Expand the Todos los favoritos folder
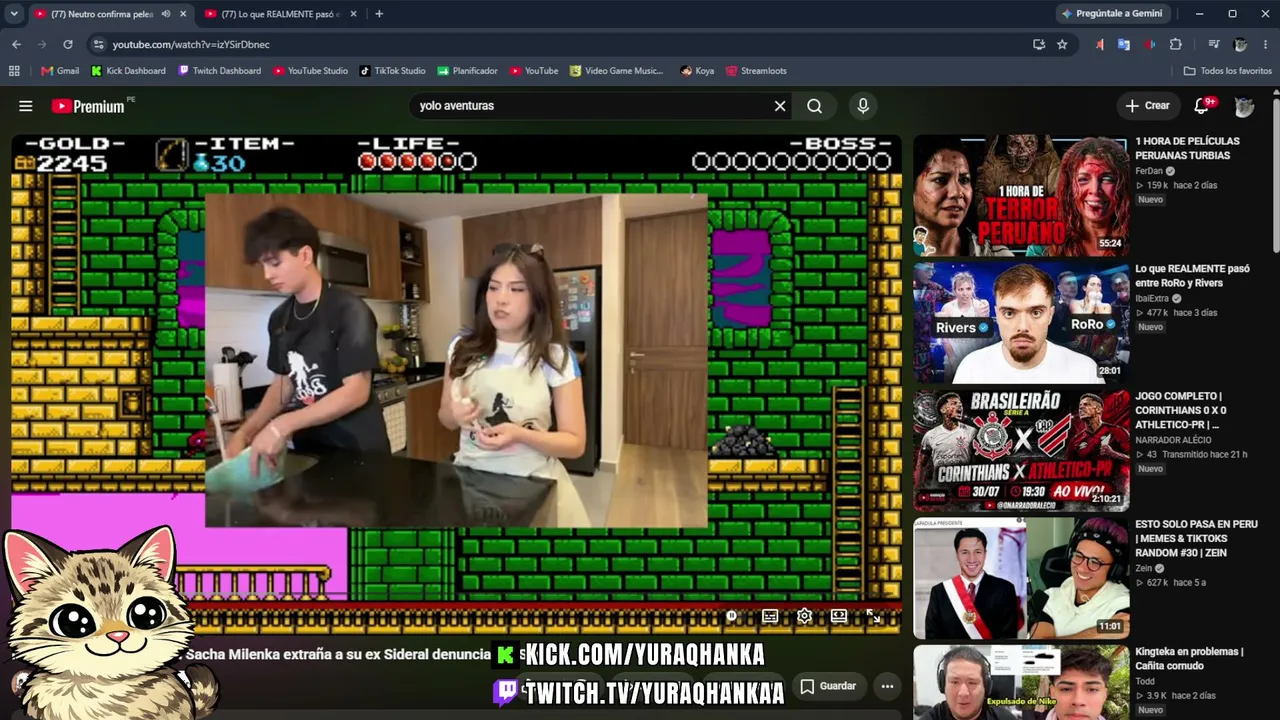The width and height of the screenshot is (1280, 720). pyautogui.click(x=1228, y=71)
